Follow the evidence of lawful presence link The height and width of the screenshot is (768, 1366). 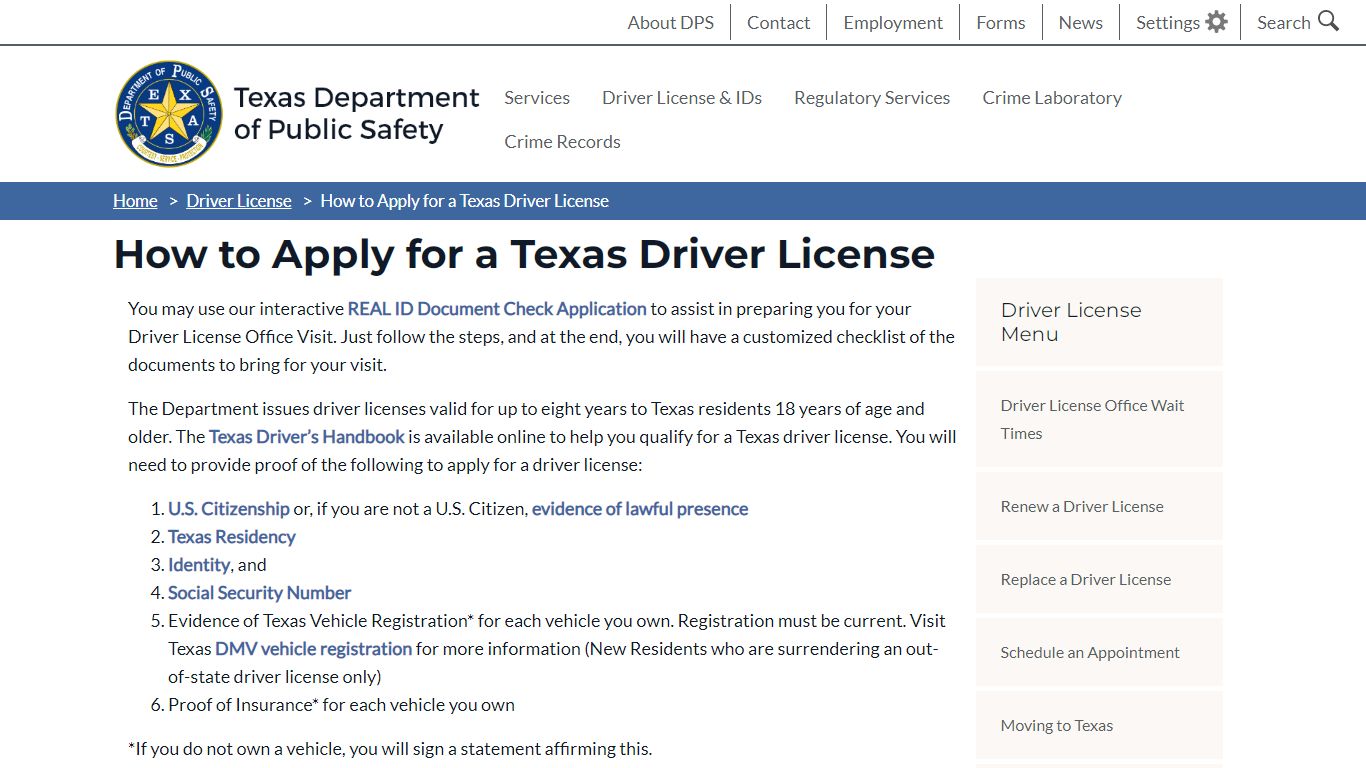640,509
